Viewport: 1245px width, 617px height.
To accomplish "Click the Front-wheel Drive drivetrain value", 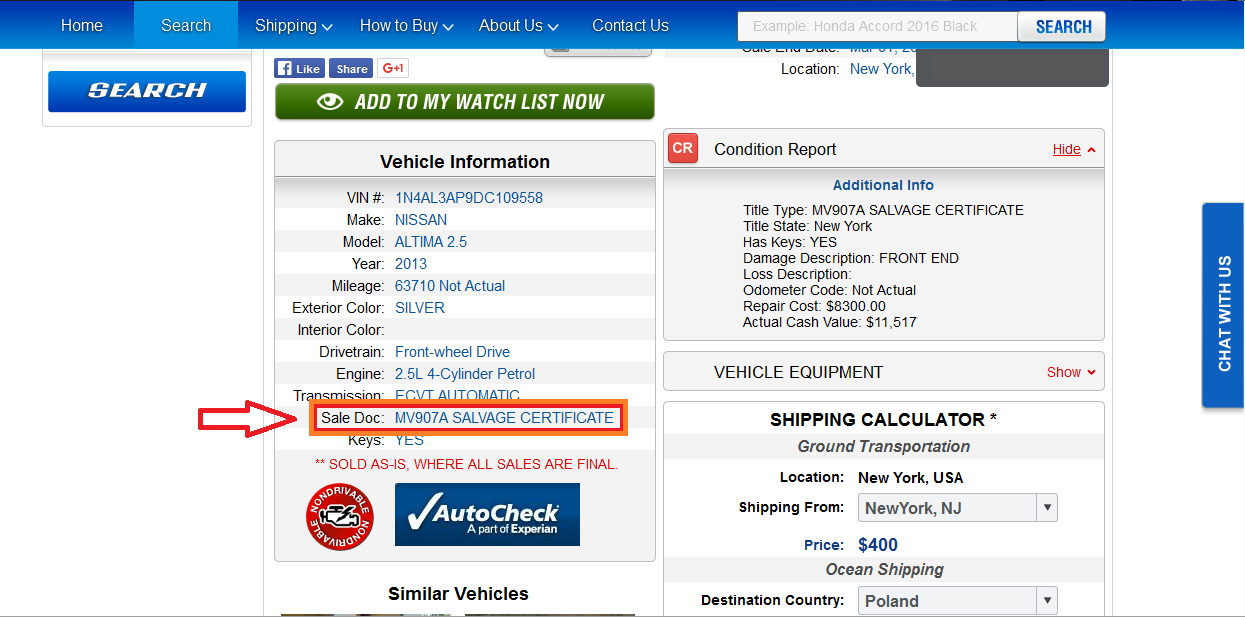I will (452, 352).
